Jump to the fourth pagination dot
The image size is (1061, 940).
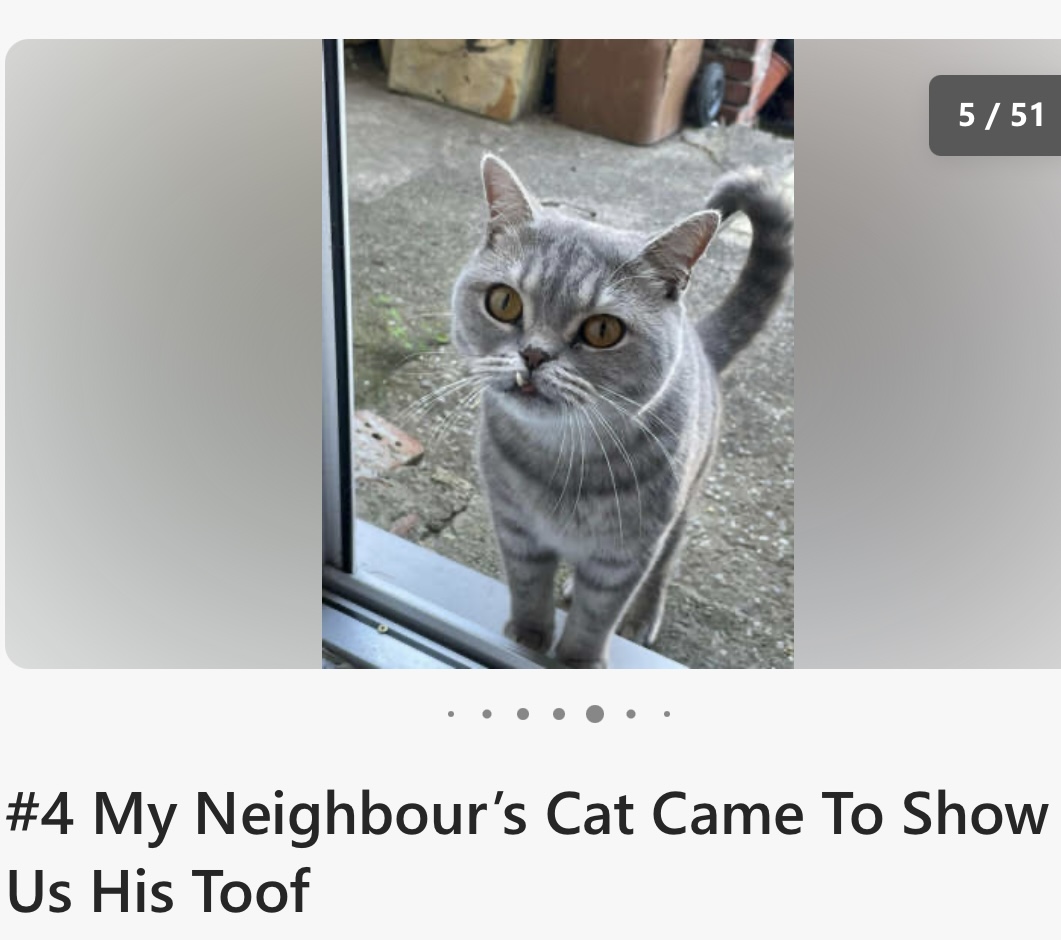tap(559, 714)
